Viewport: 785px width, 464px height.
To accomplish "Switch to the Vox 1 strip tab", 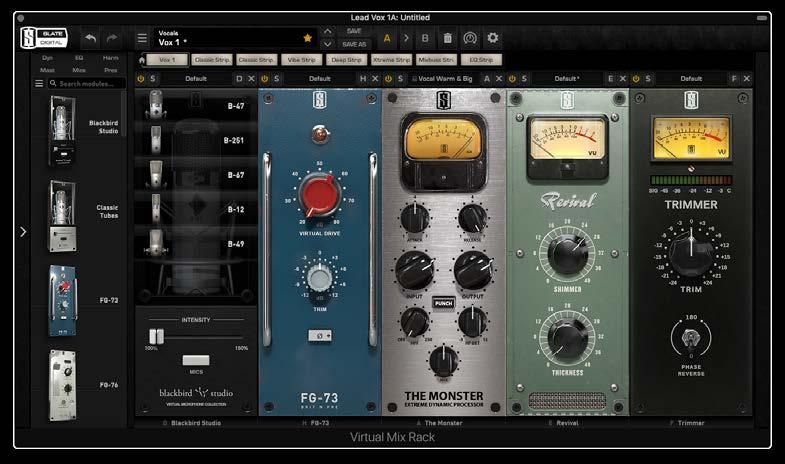I will point(167,60).
